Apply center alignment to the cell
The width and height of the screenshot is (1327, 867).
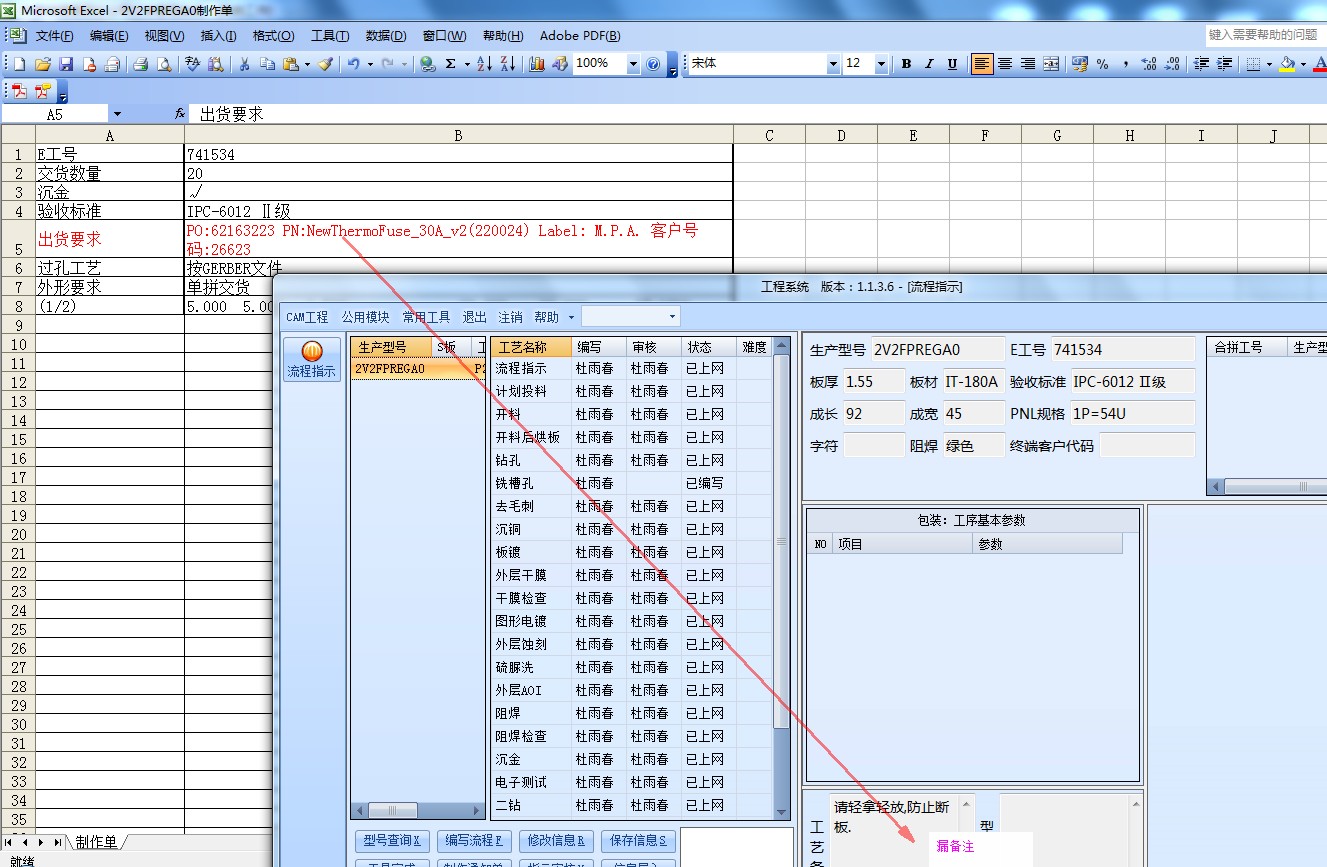tap(1005, 64)
